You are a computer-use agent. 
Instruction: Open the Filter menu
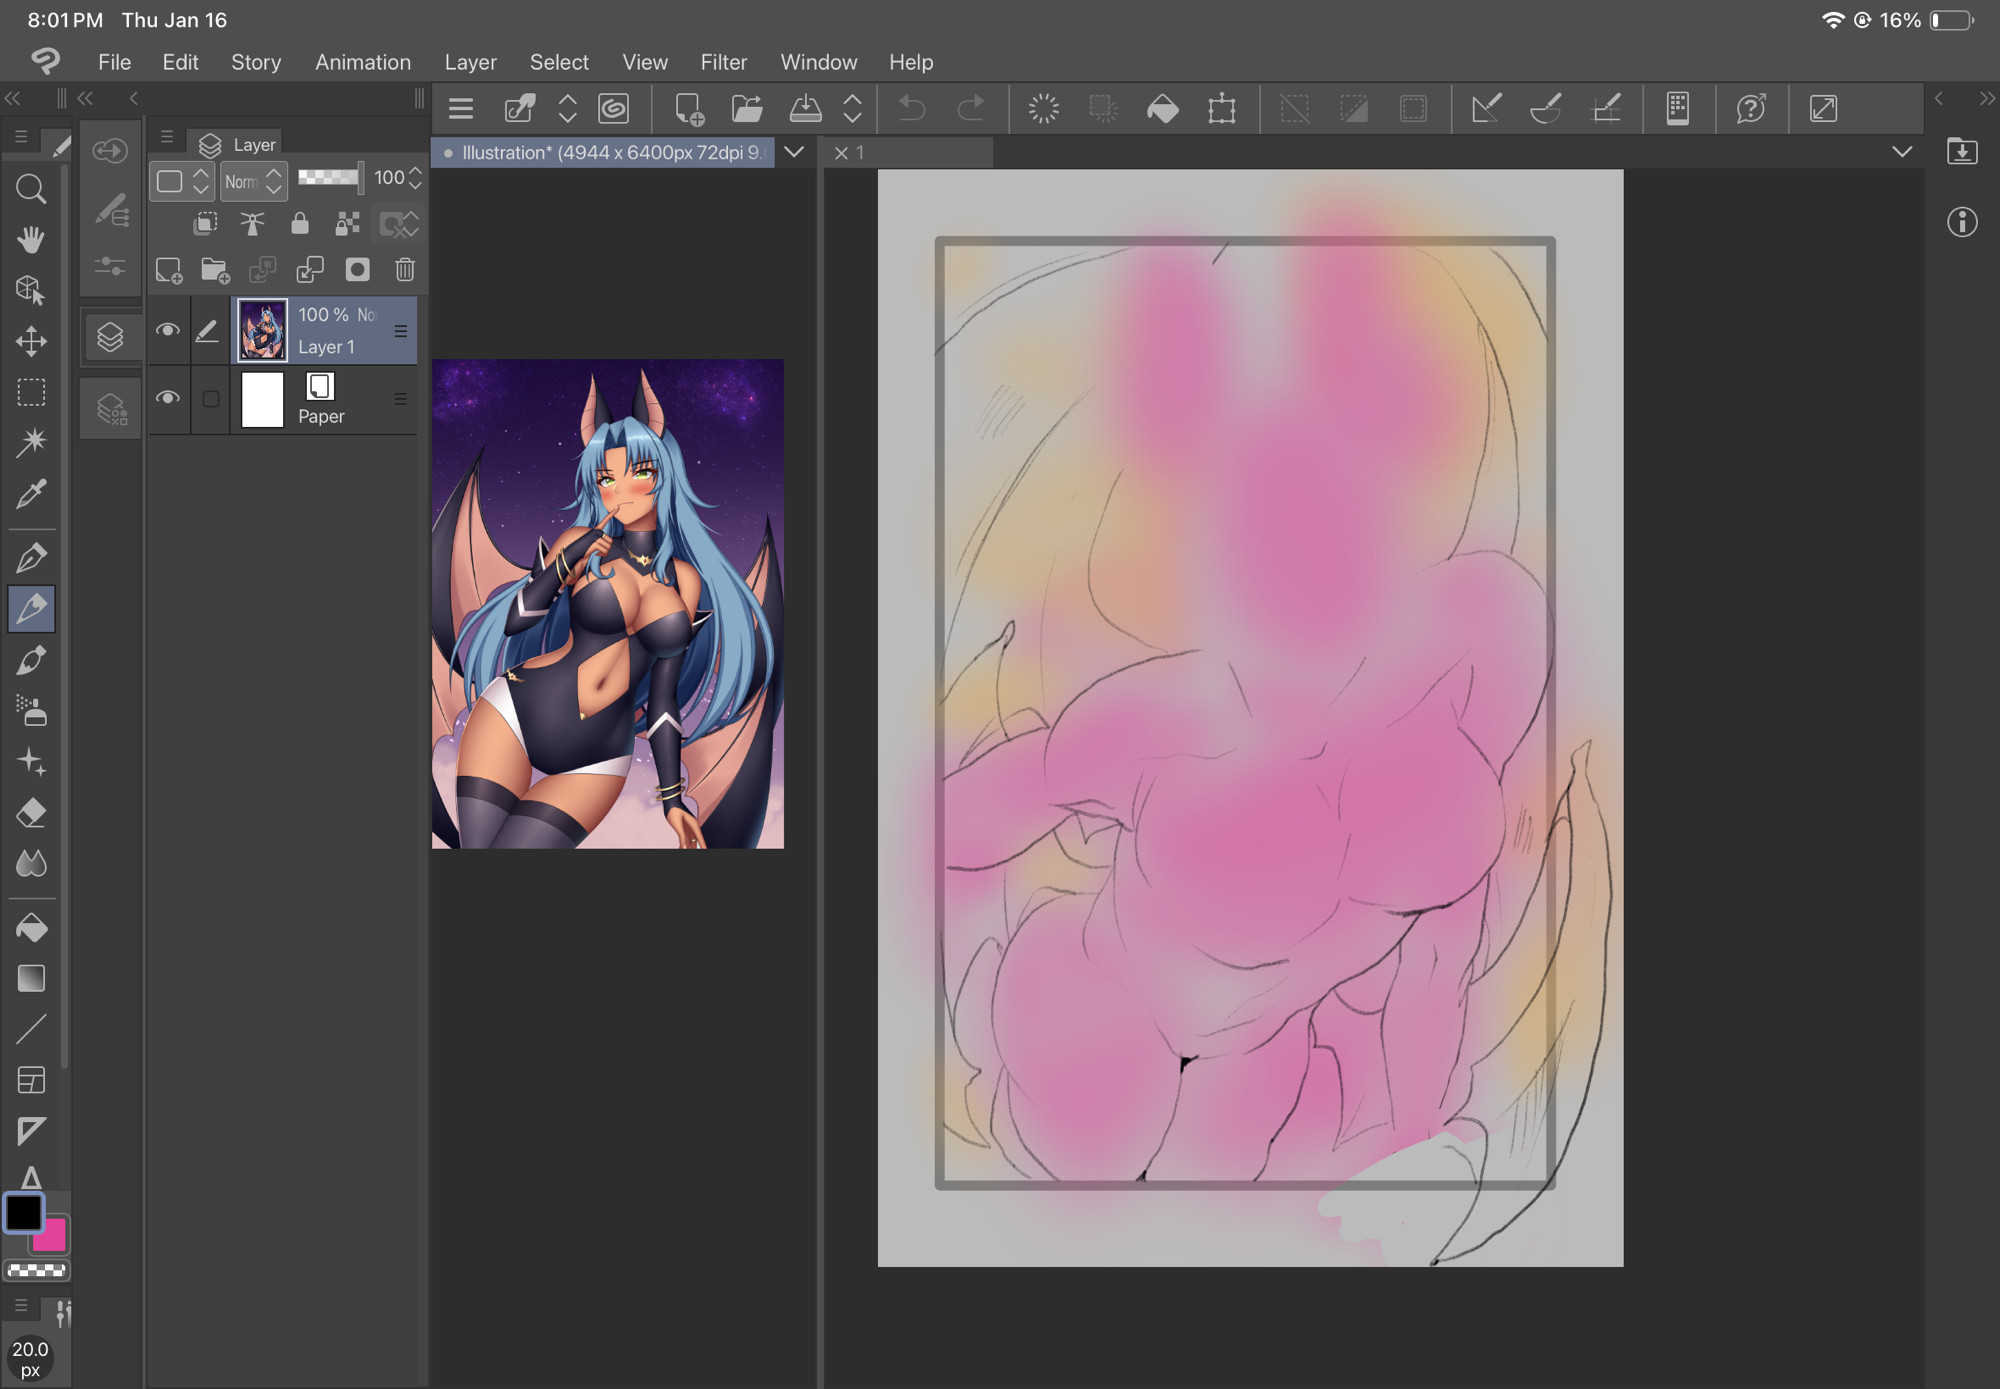click(x=723, y=62)
